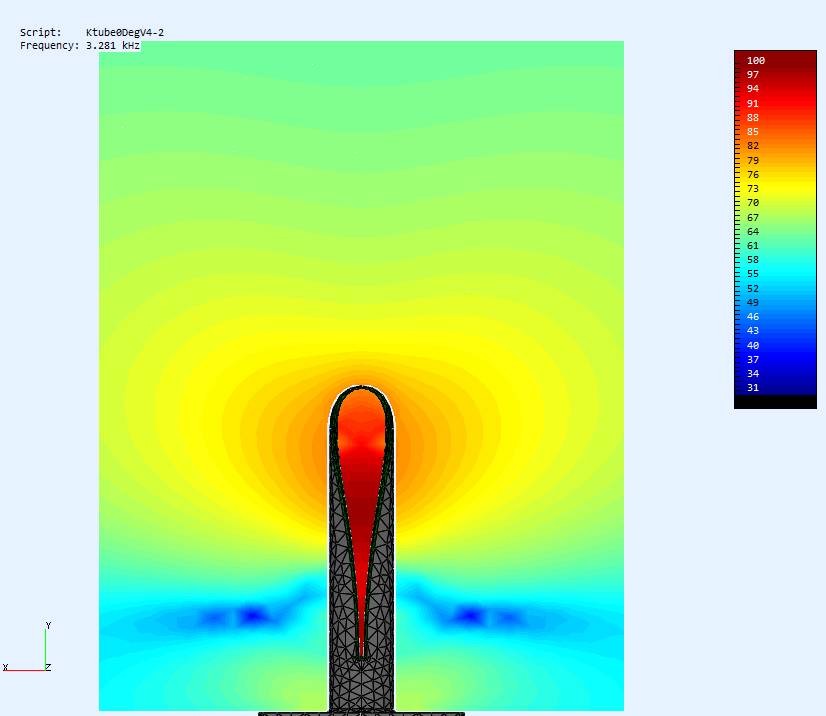This screenshot has width=826, height=716.
Task: Click the meshed base plate under the tube
Action: click(x=361, y=714)
